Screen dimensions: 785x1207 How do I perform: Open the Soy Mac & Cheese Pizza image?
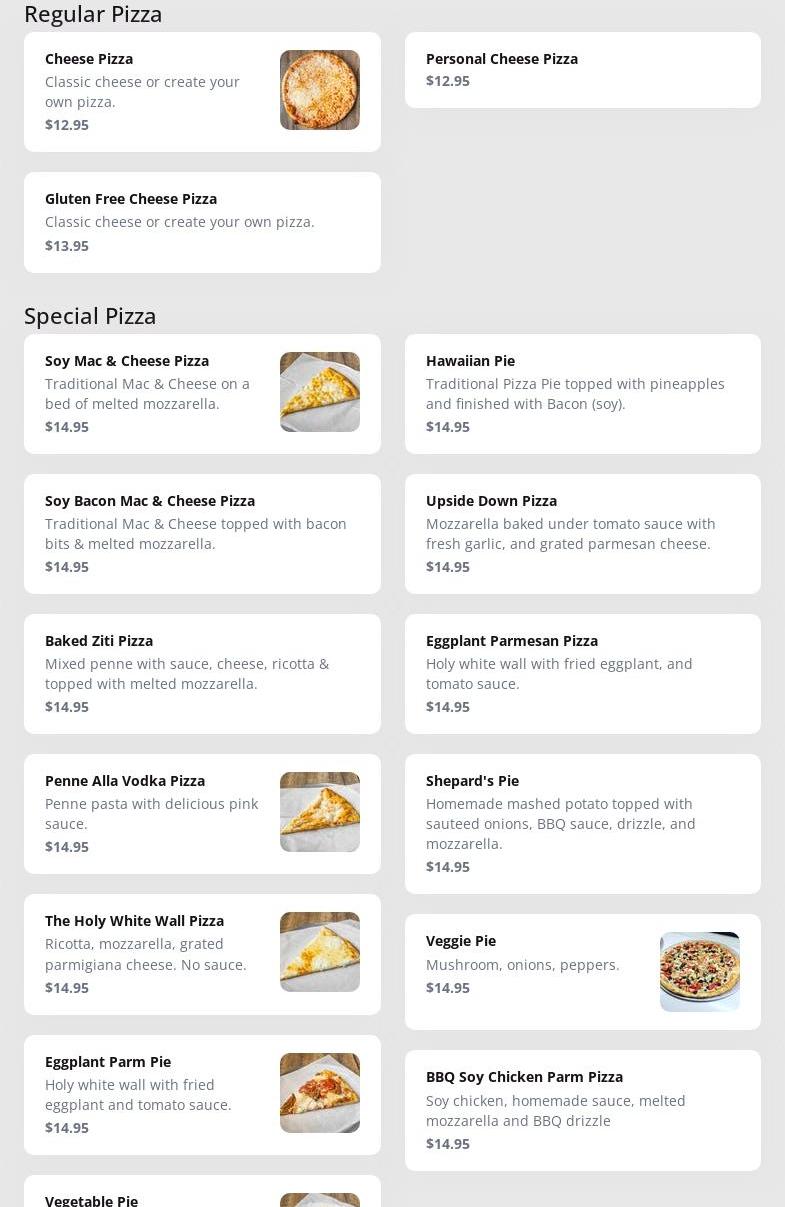coord(319,392)
